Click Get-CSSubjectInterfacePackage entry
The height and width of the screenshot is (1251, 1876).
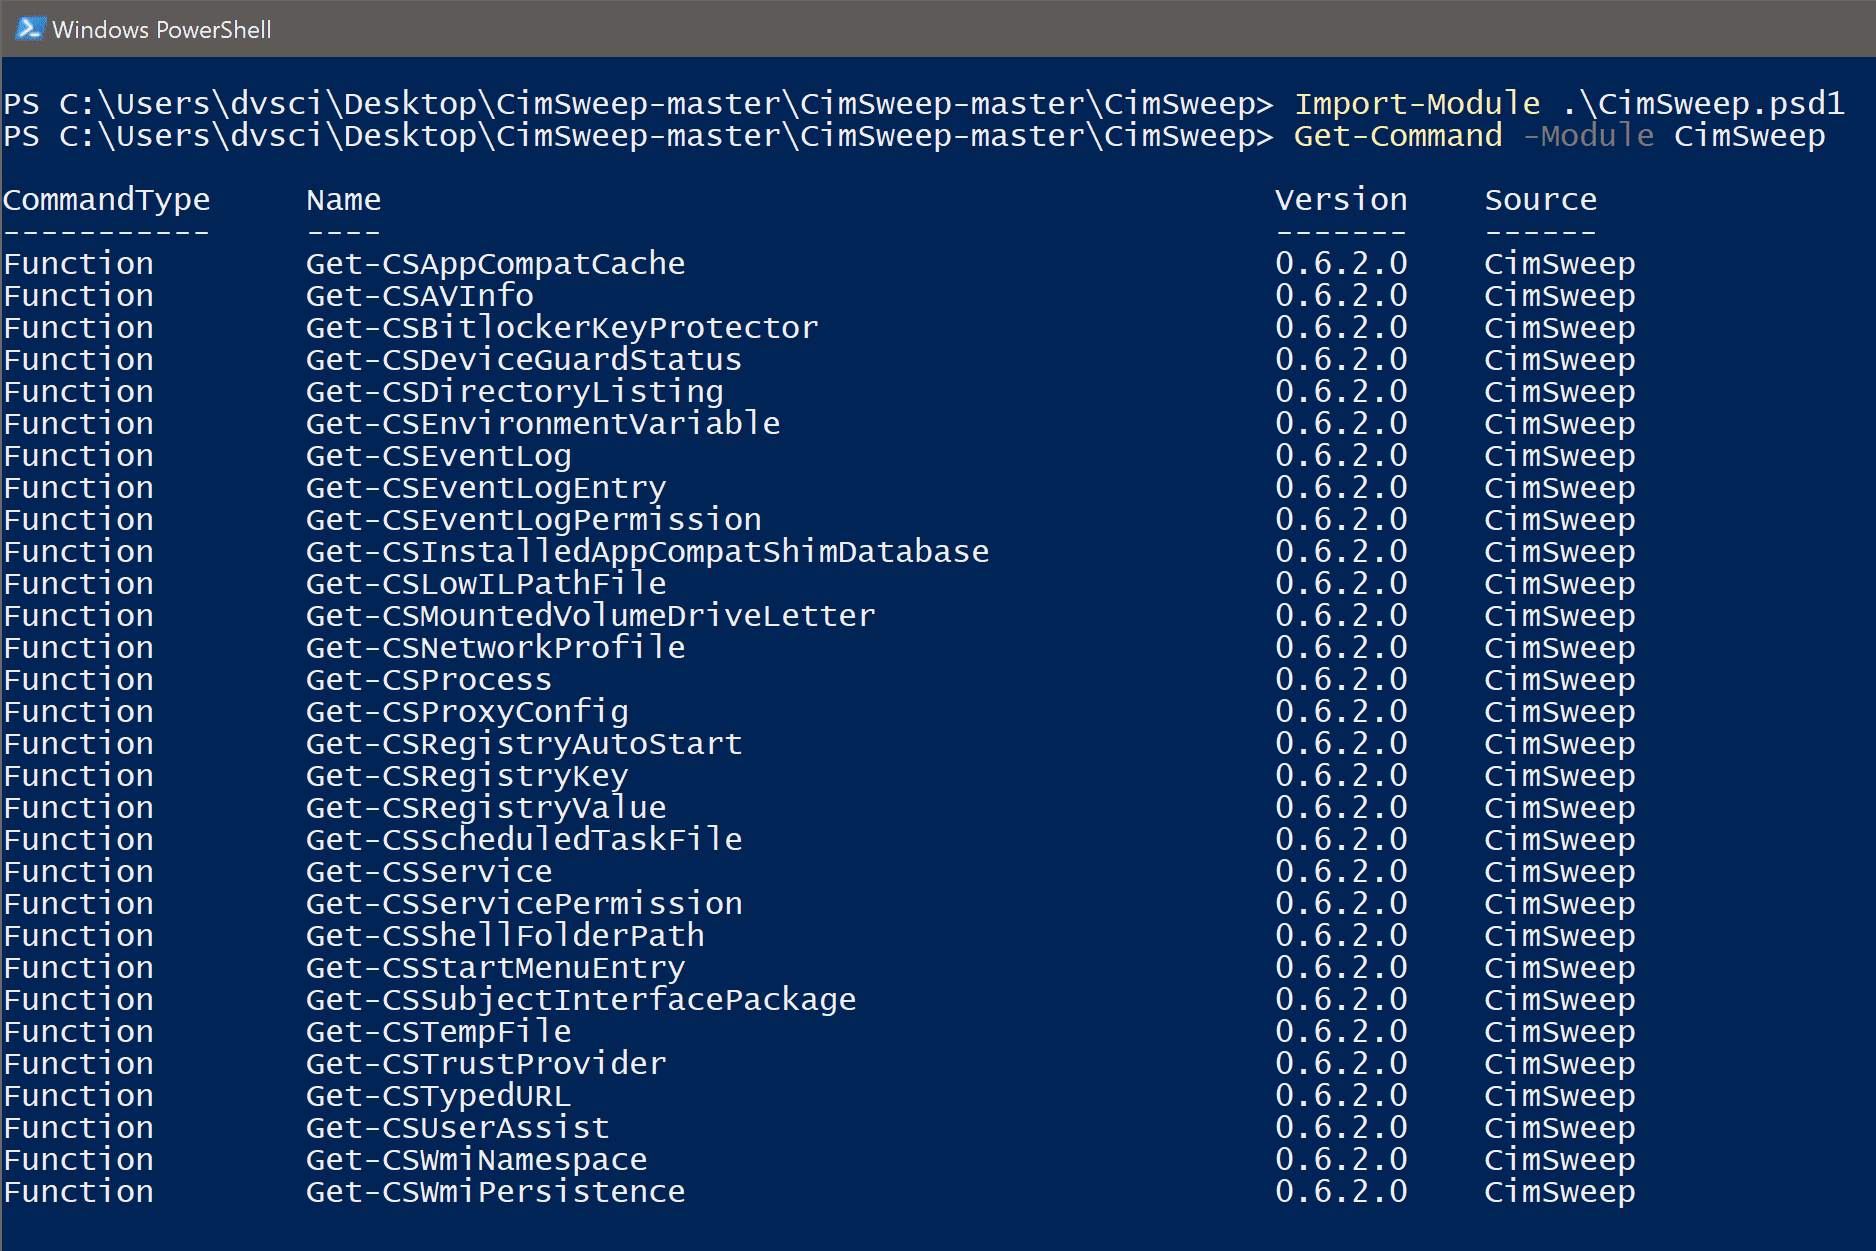click(581, 1000)
